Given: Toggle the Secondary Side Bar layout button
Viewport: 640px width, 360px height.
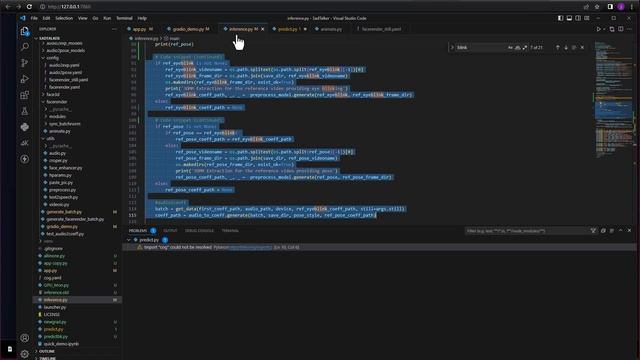Looking at the screenshot, I should click(x=578, y=18).
